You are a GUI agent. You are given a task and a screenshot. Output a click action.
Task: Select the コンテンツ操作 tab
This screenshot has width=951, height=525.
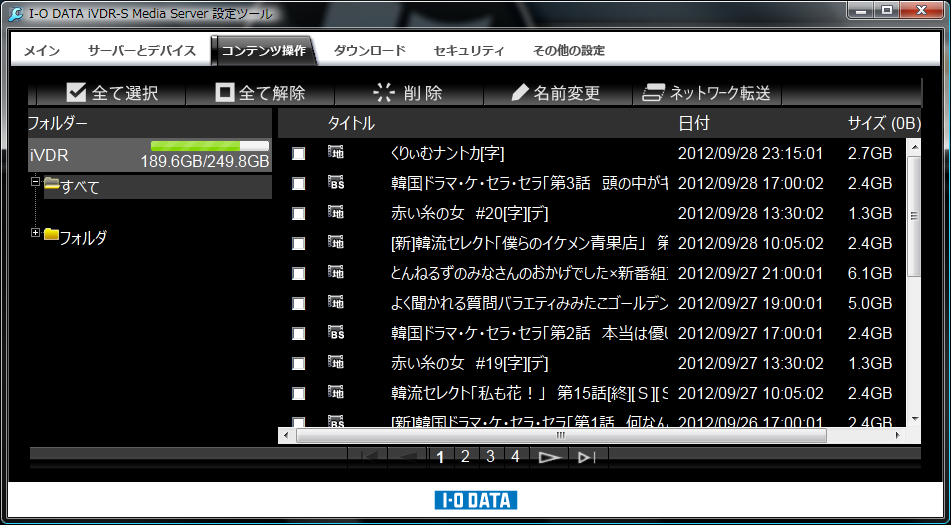pyautogui.click(x=264, y=51)
